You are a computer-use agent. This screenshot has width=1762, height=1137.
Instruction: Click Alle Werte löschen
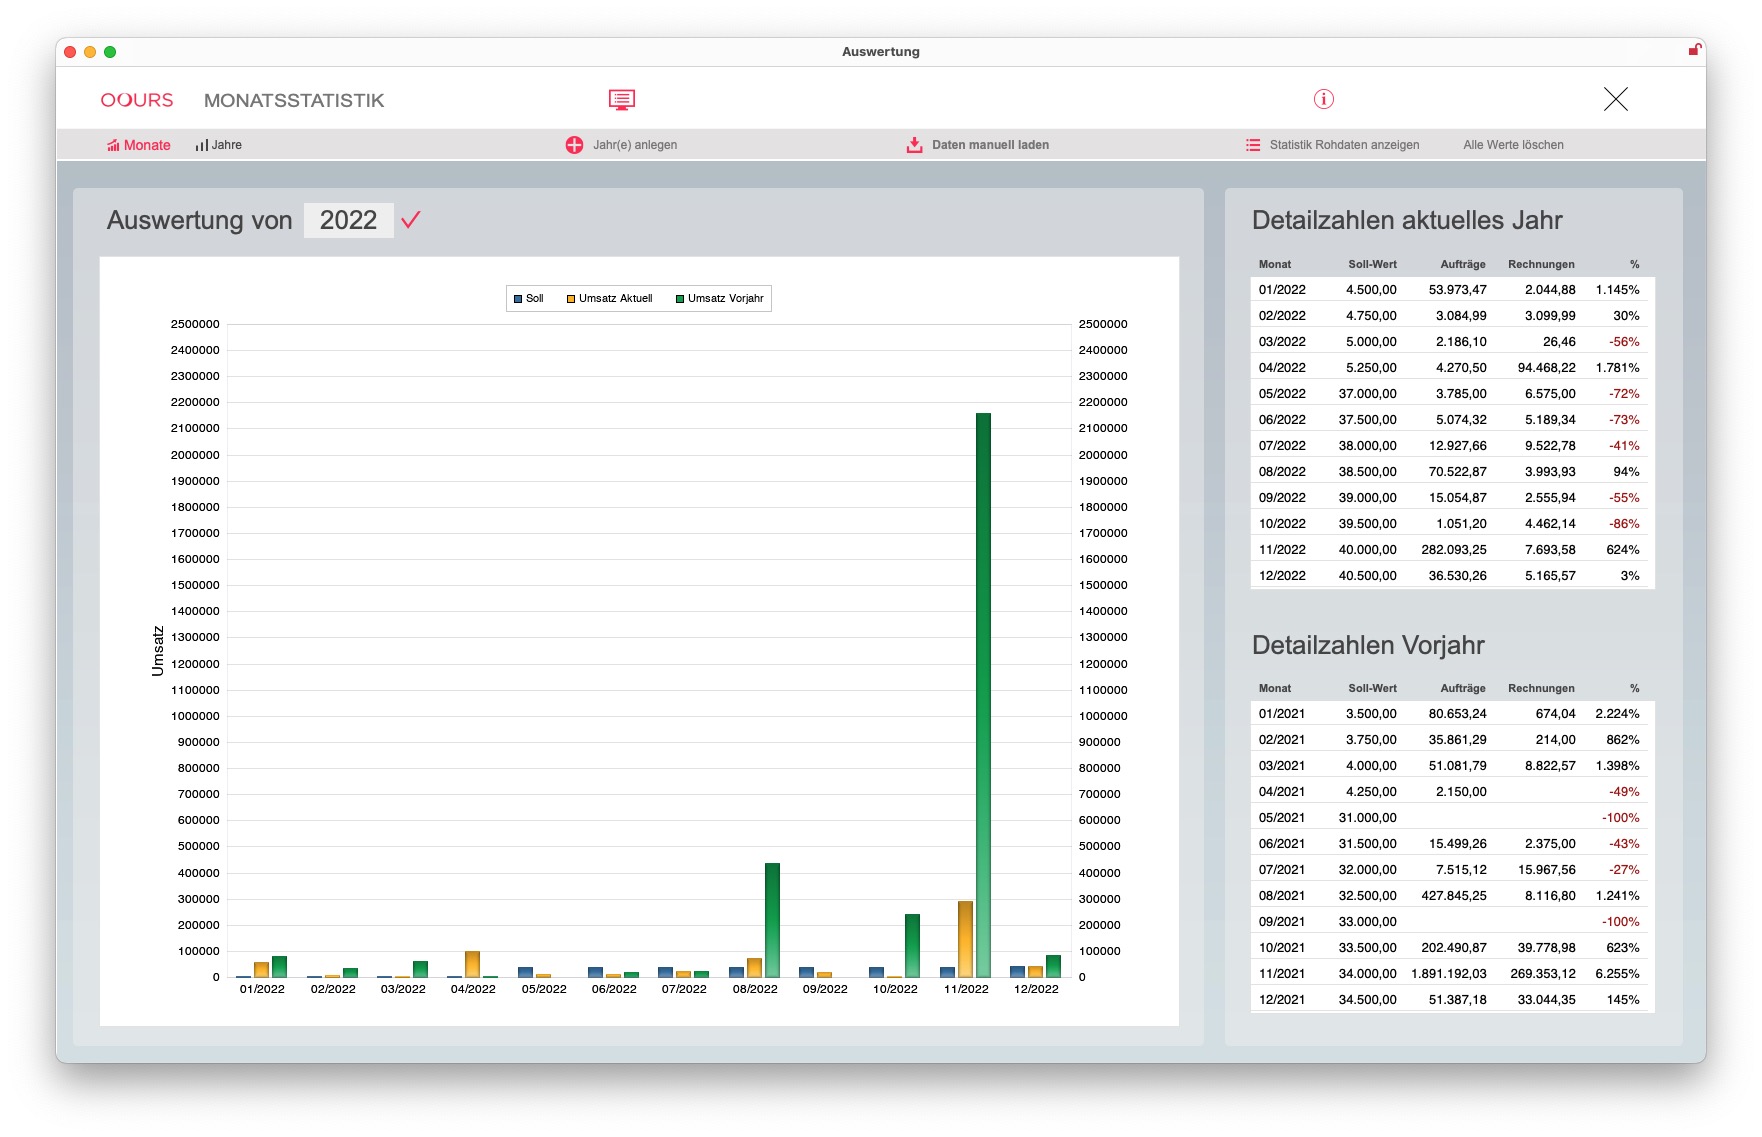click(x=1513, y=145)
